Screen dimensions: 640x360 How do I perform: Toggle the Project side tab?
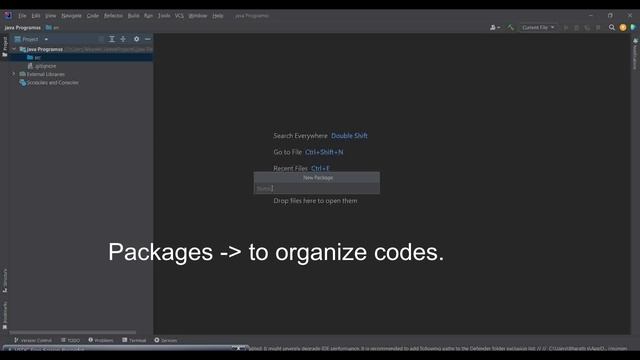(x=5, y=47)
